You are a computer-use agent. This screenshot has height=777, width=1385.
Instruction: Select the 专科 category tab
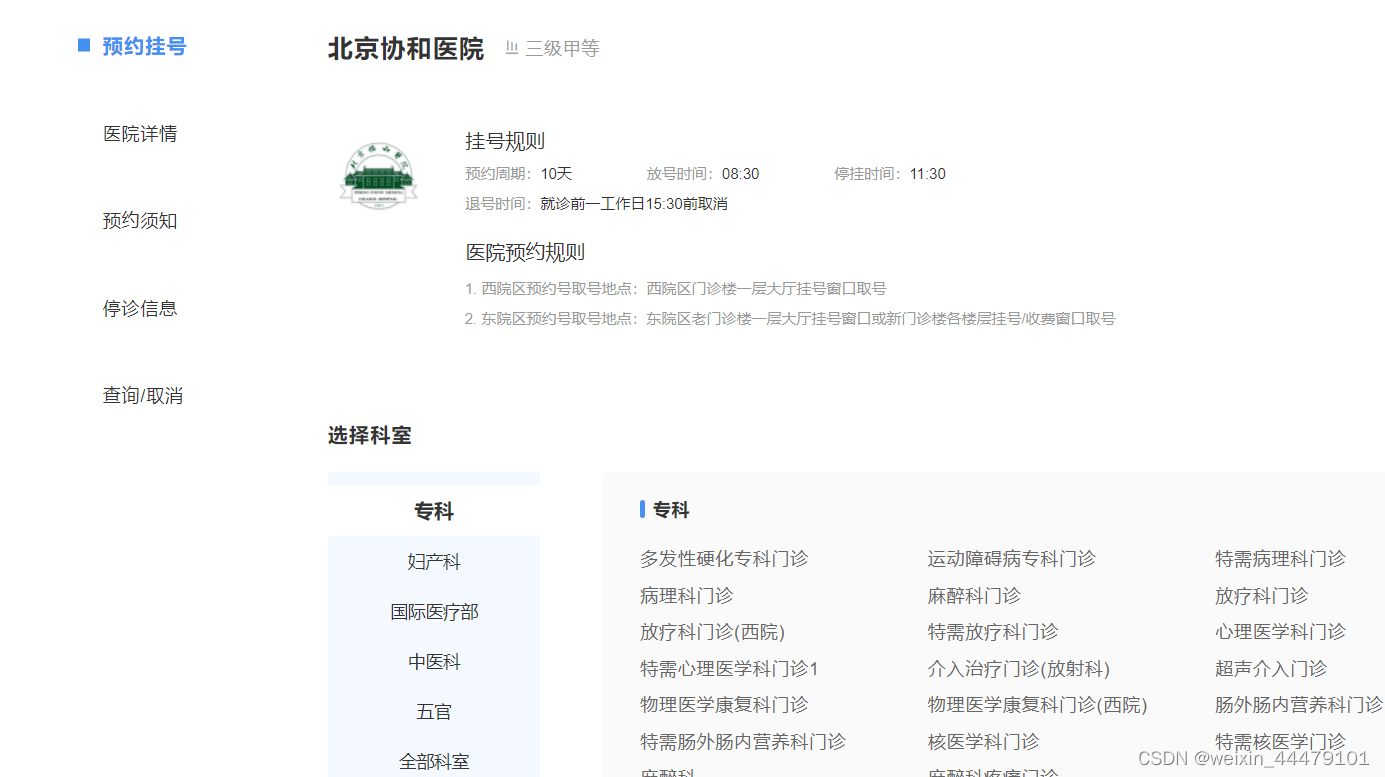pos(433,511)
